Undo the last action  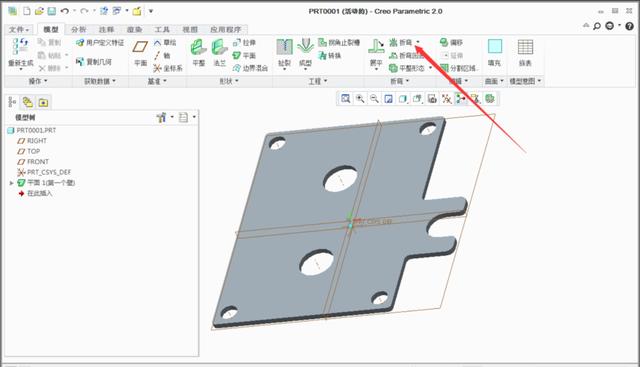64,11
